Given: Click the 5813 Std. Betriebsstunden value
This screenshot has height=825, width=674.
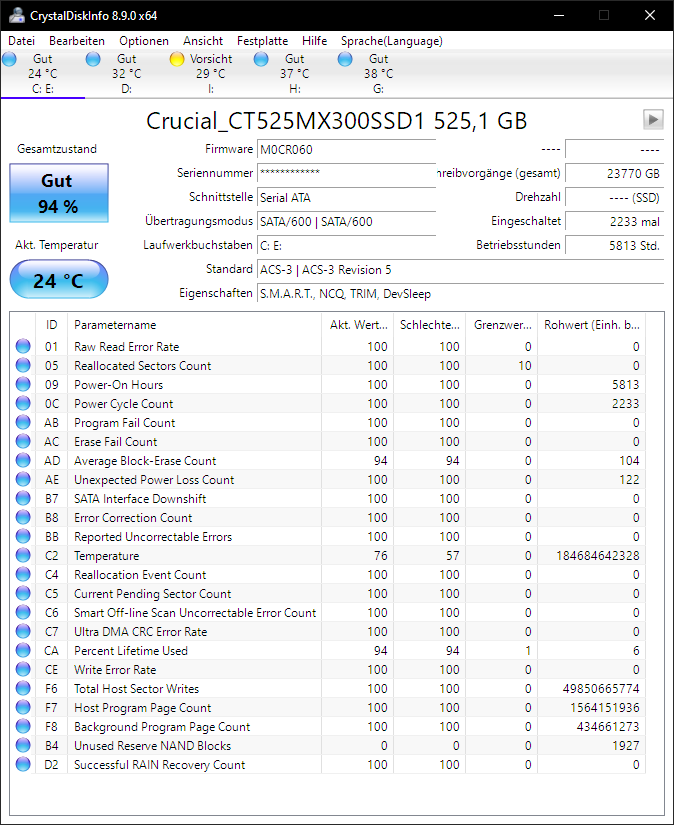Looking at the screenshot, I should (615, 245).
